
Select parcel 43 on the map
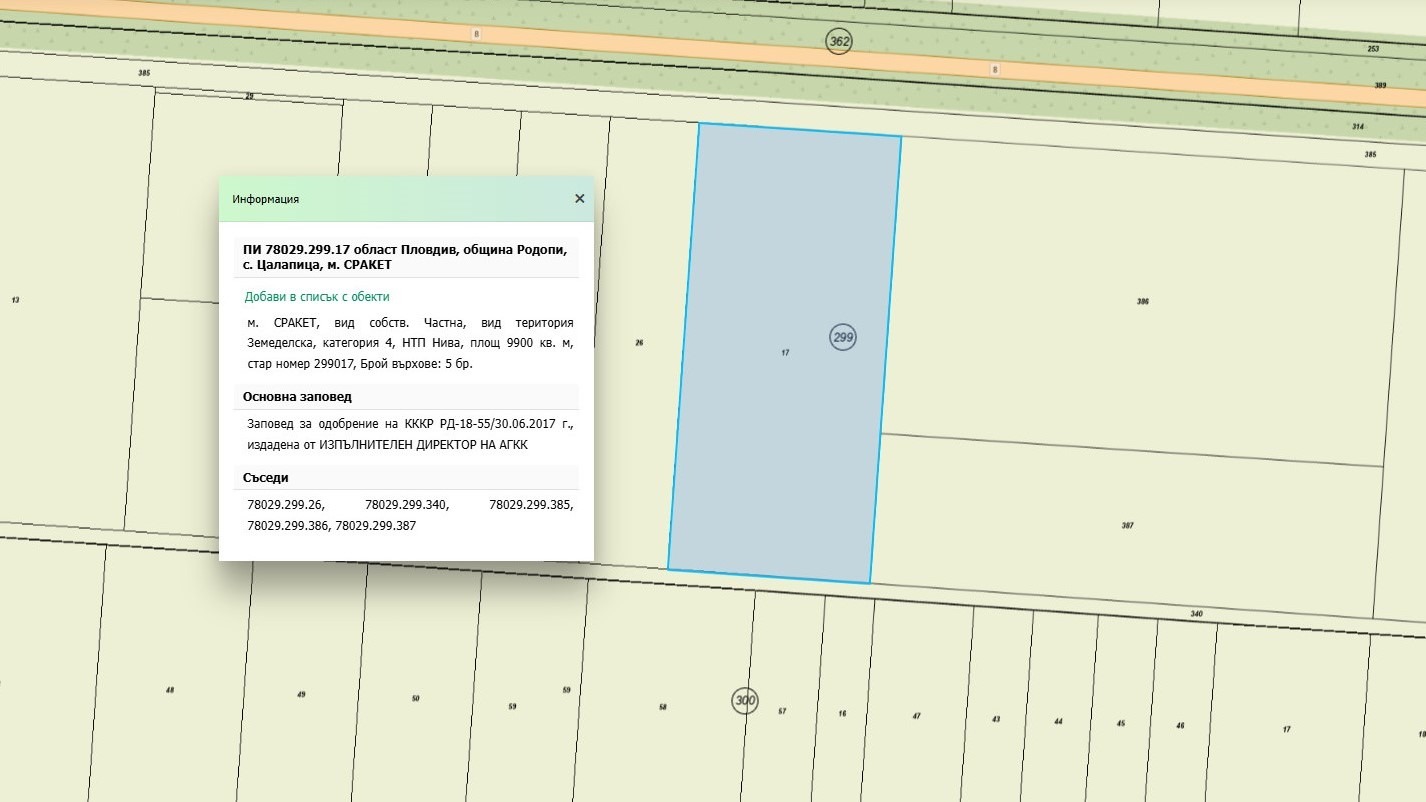(996, 719)
